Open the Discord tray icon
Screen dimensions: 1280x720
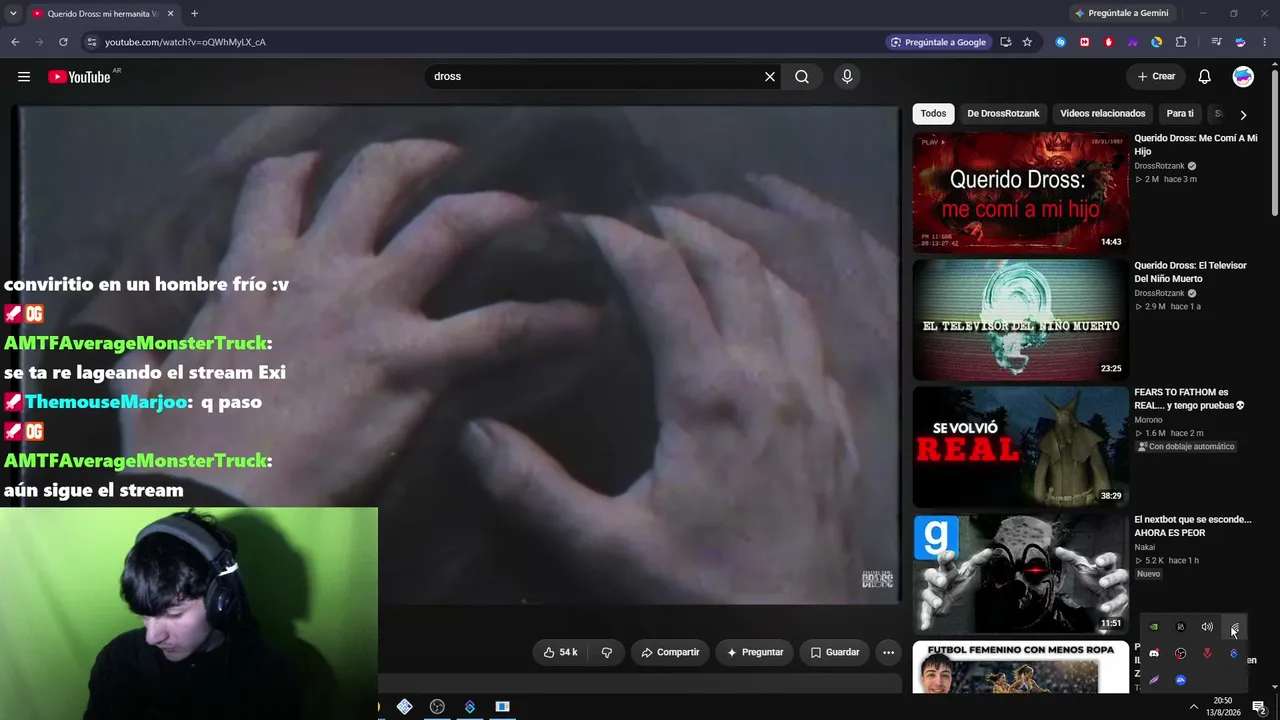click(x=1154, y=653)
